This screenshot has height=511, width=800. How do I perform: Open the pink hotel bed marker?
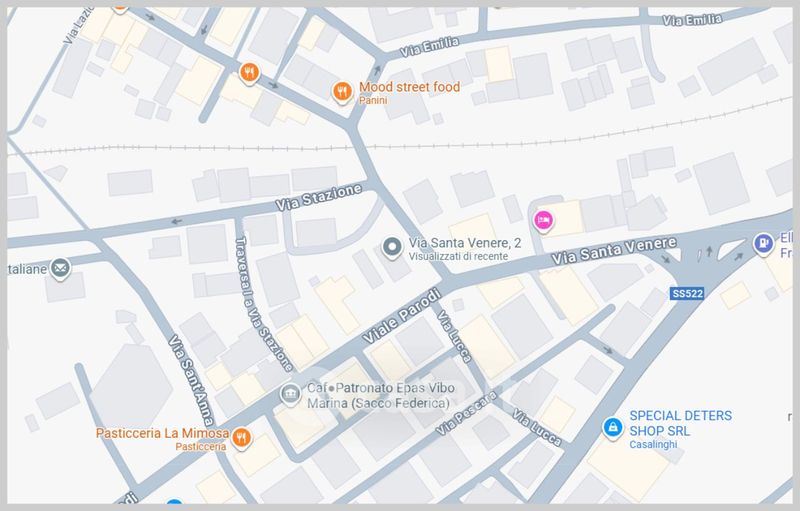tap(544, 221)
